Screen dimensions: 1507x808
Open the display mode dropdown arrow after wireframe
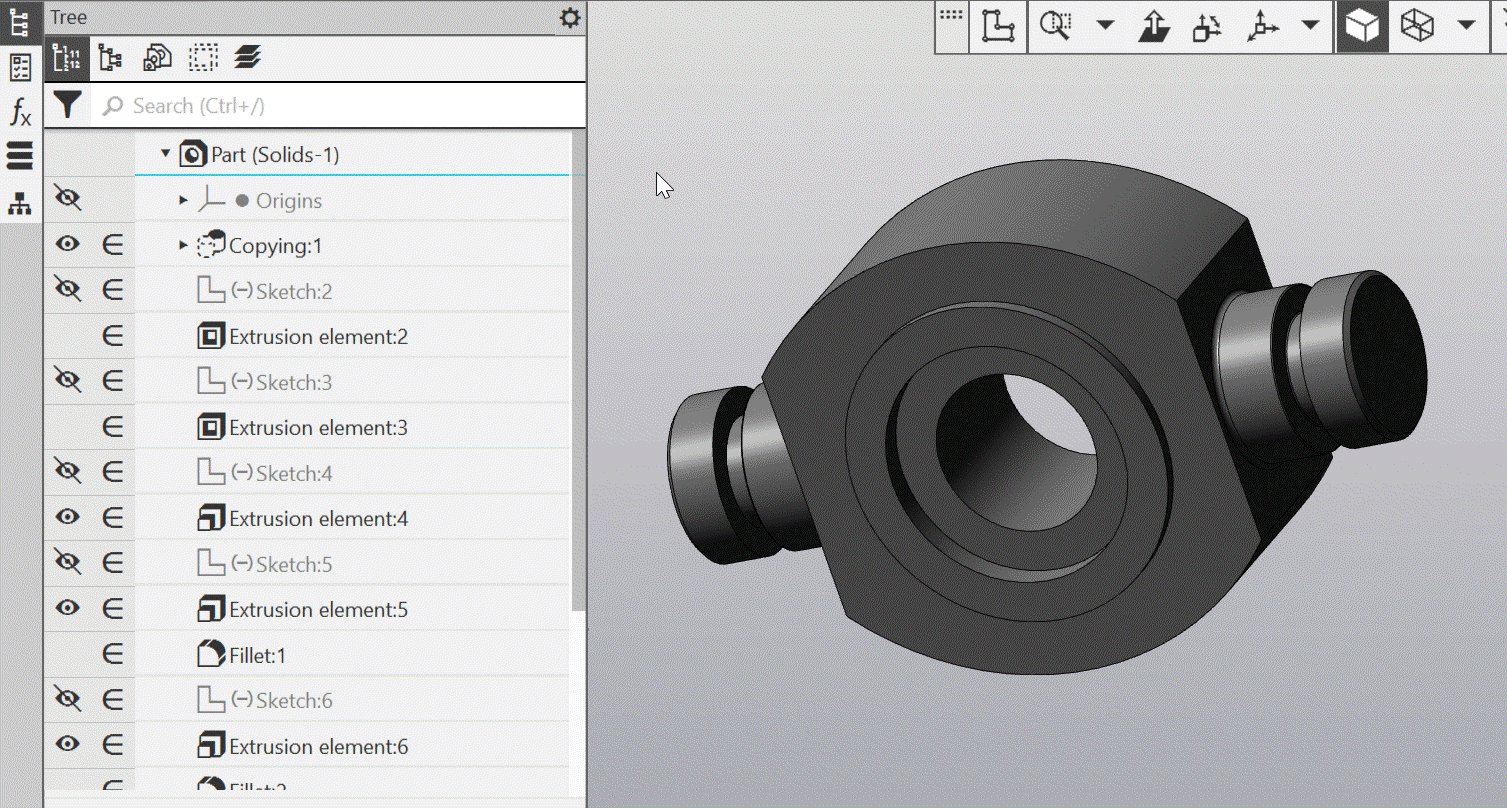(x=1466, y=26)
